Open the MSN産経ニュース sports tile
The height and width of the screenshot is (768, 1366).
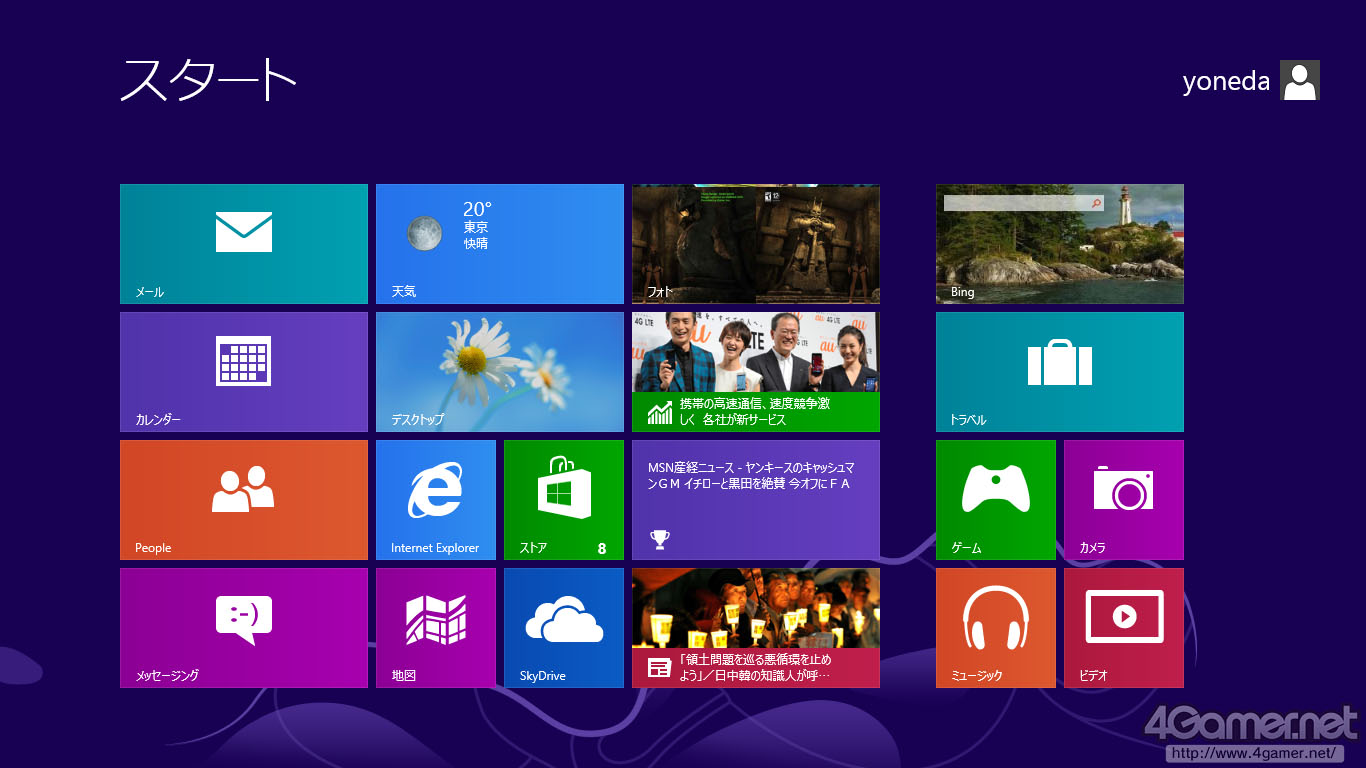point(756,500)
